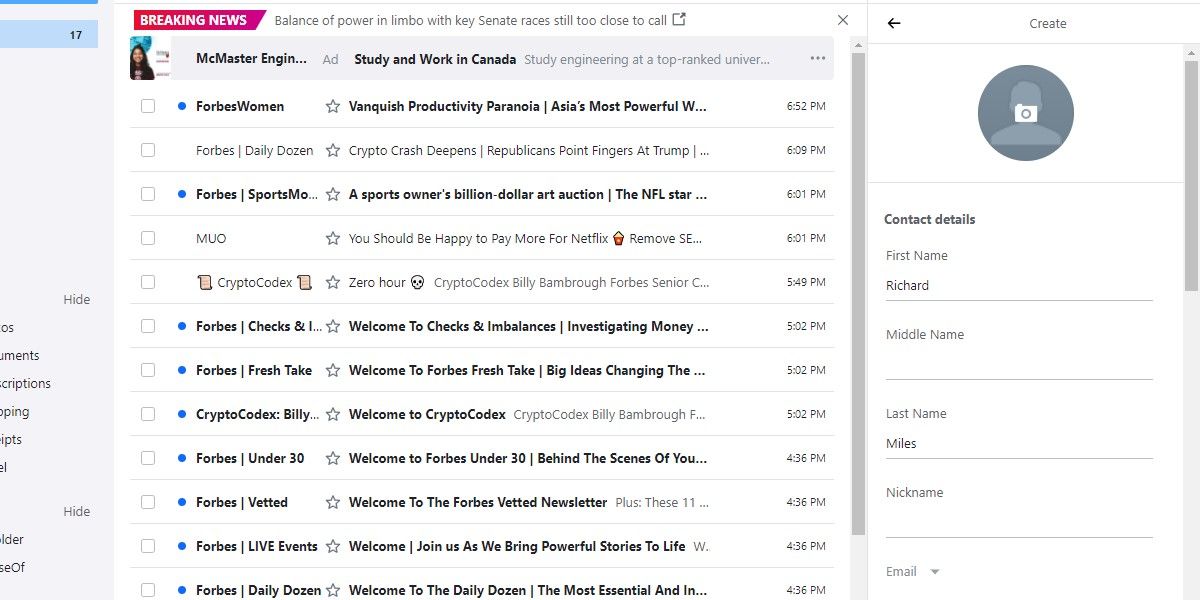Star the MUO Netflix email

[x=332, y=238]
